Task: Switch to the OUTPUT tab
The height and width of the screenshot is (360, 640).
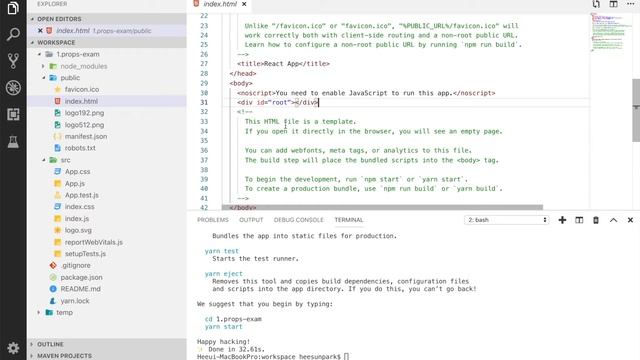Action: tap(251, 220)
